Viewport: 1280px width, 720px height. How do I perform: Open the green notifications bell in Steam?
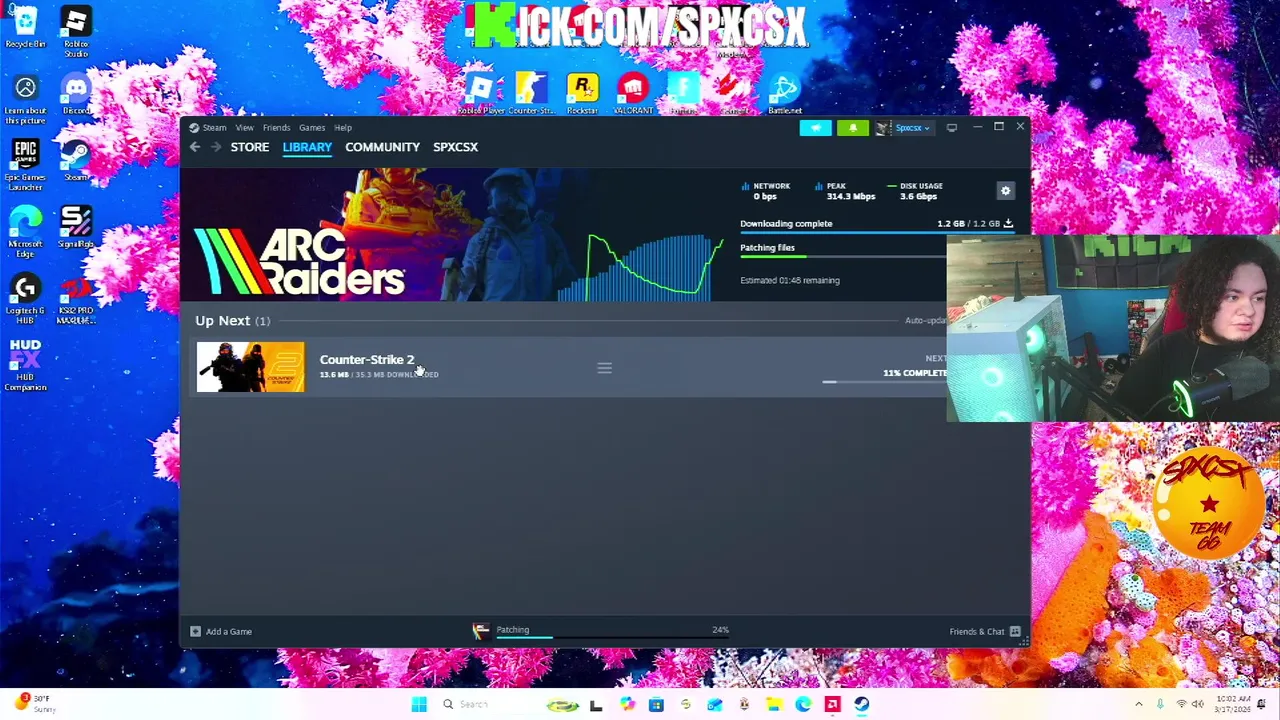[x=853, y=128]
